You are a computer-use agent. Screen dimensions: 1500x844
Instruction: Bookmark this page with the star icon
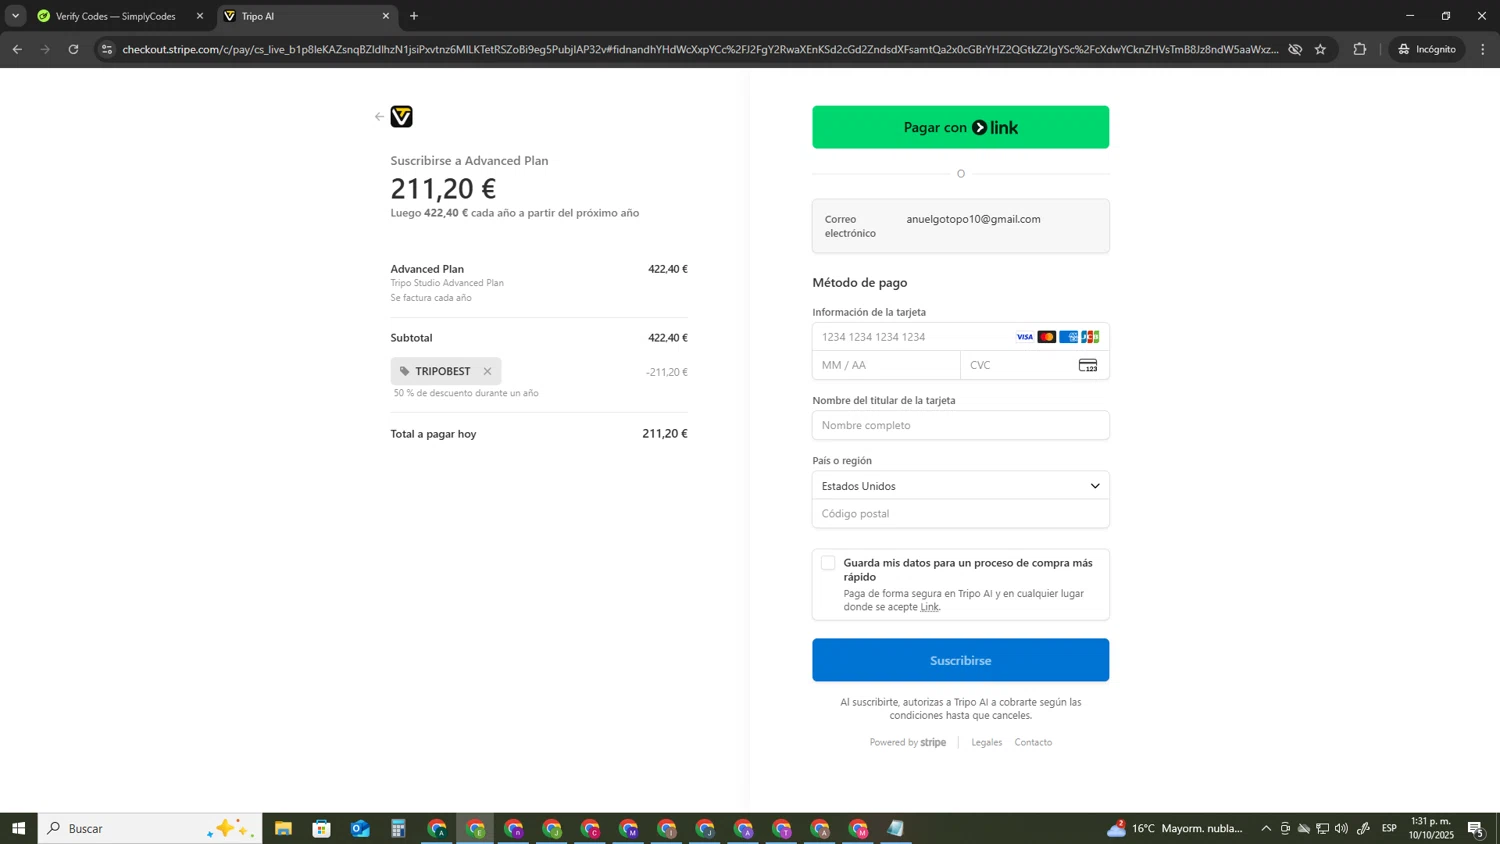click(x=1320, y=49)
